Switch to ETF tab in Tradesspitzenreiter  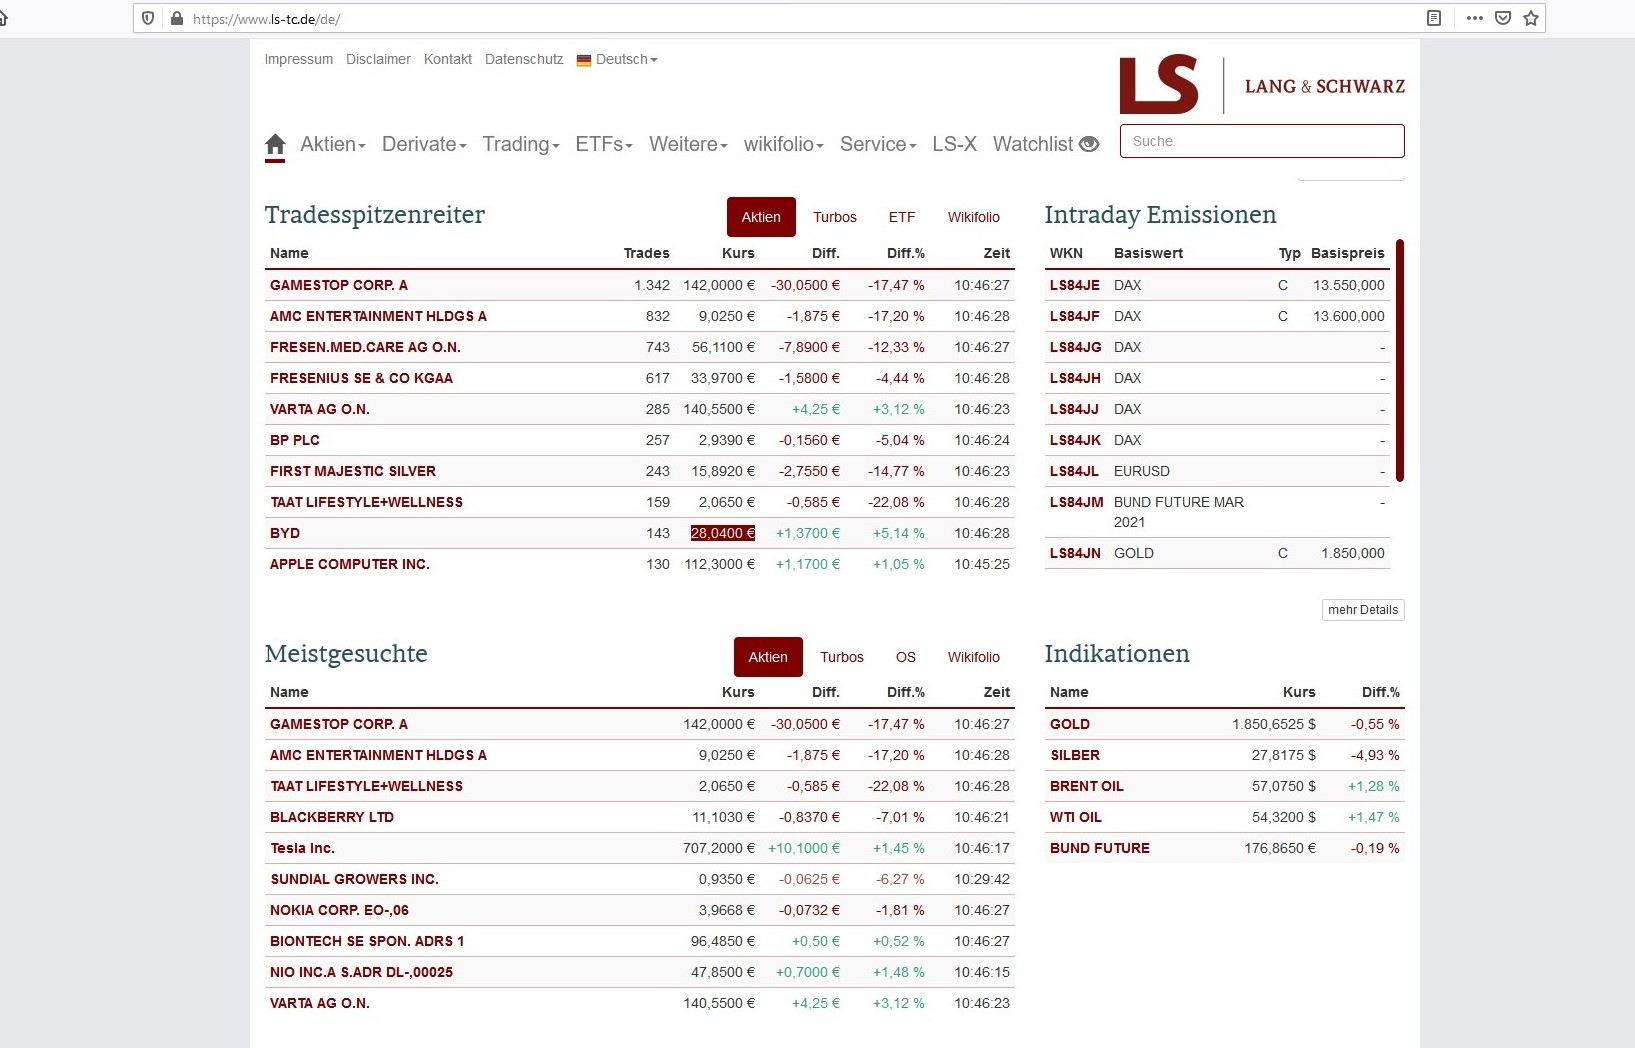[902, 217]
